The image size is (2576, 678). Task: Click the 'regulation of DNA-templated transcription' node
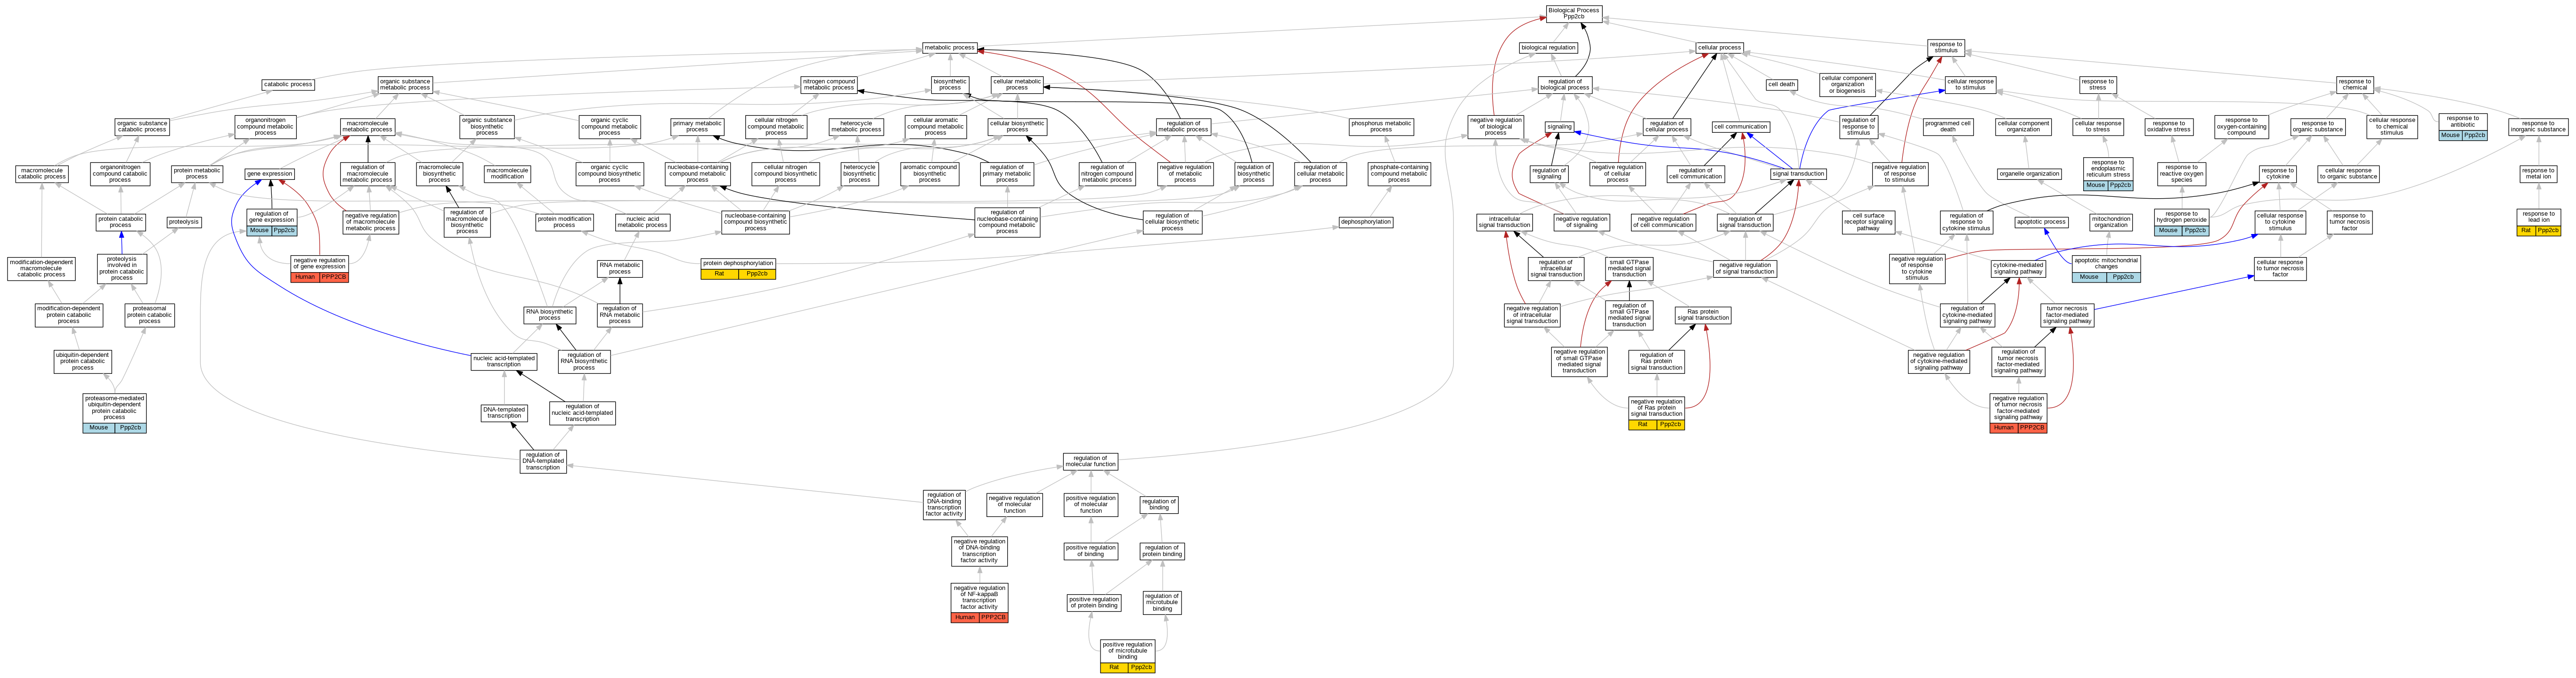543,461
